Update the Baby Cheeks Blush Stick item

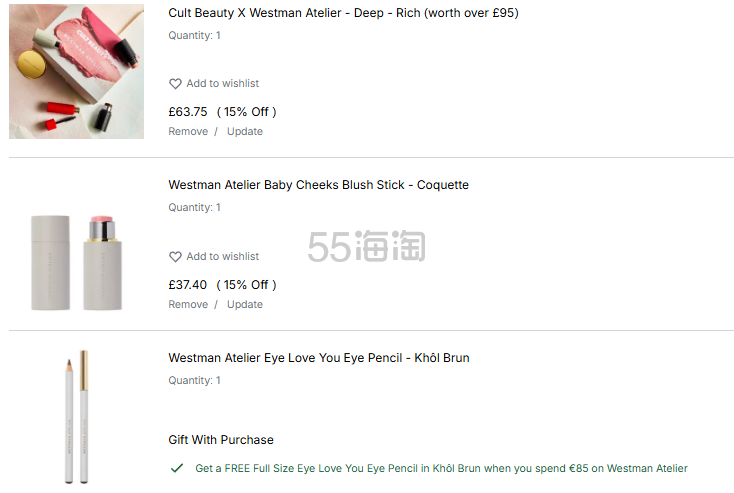pos(245,305)
